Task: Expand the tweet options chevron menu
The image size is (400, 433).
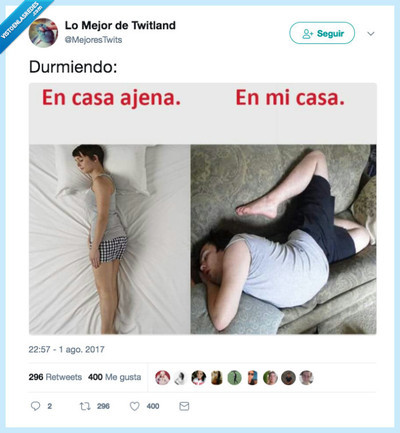Action: pyautogui.click(x=371, y=34)
